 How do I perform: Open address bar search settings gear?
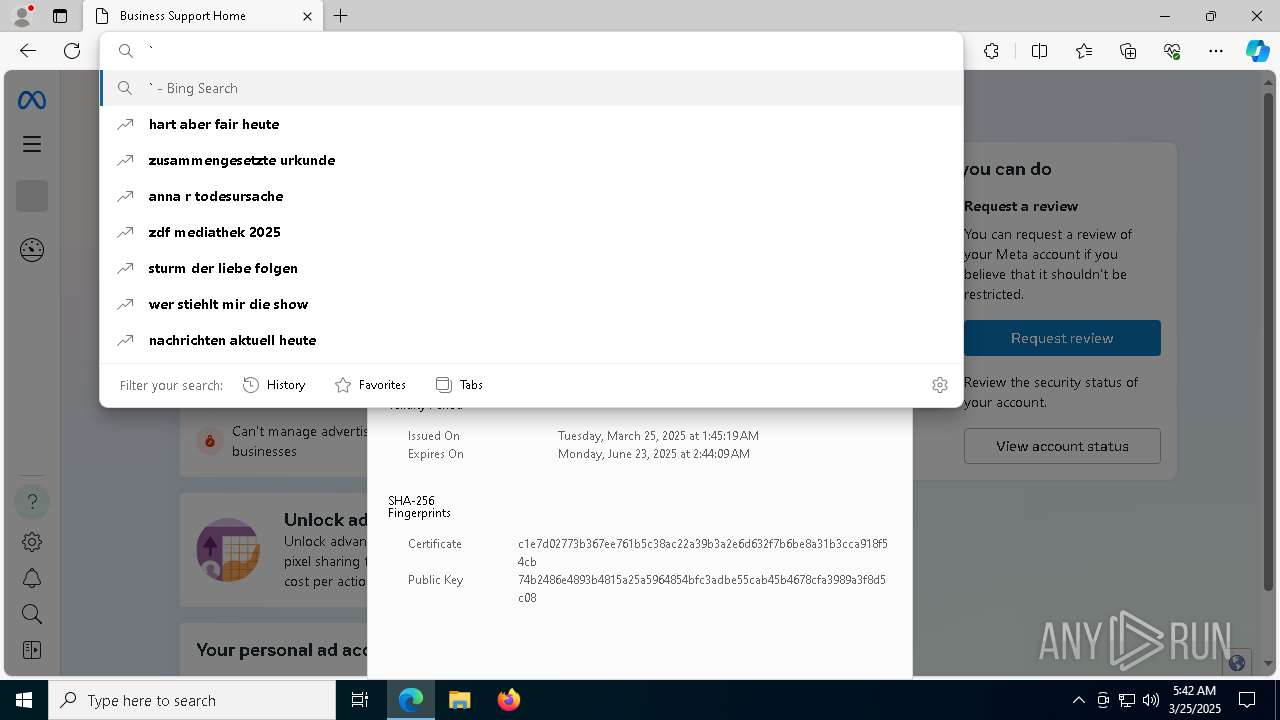(940, 385)
